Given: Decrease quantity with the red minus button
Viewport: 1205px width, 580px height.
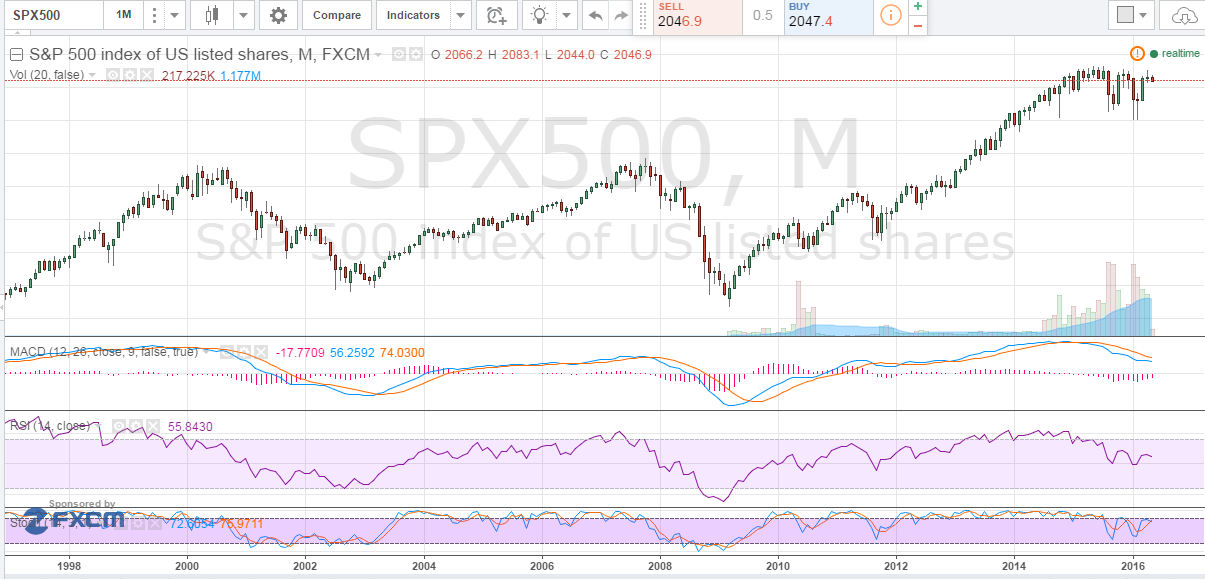Looking at the screenshot, I should point(918,24).
